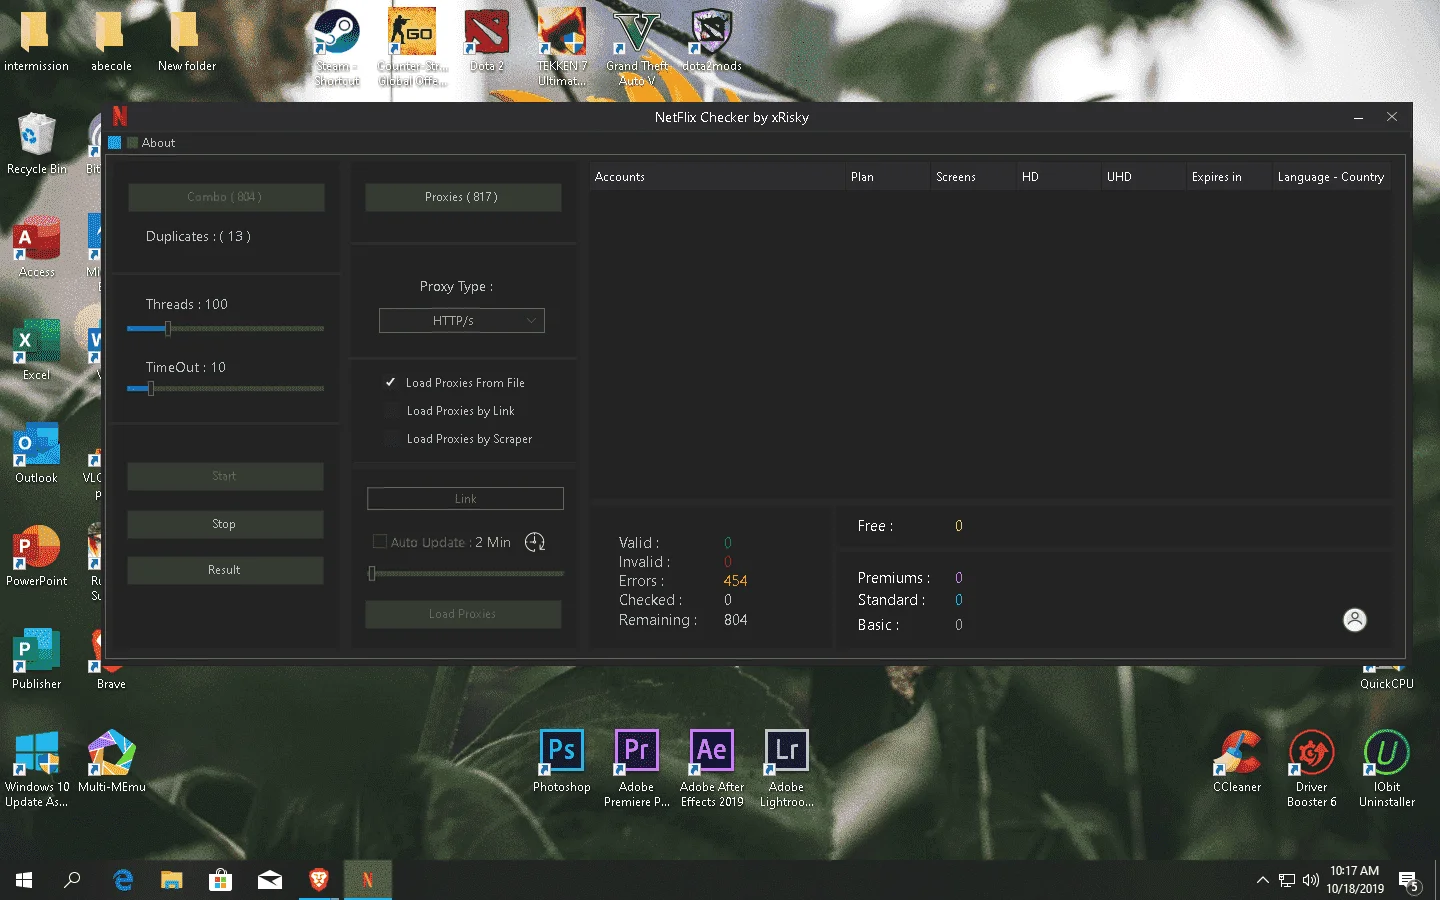
Task: Open Microsoft Store from the taskbar
Action: 221,880
